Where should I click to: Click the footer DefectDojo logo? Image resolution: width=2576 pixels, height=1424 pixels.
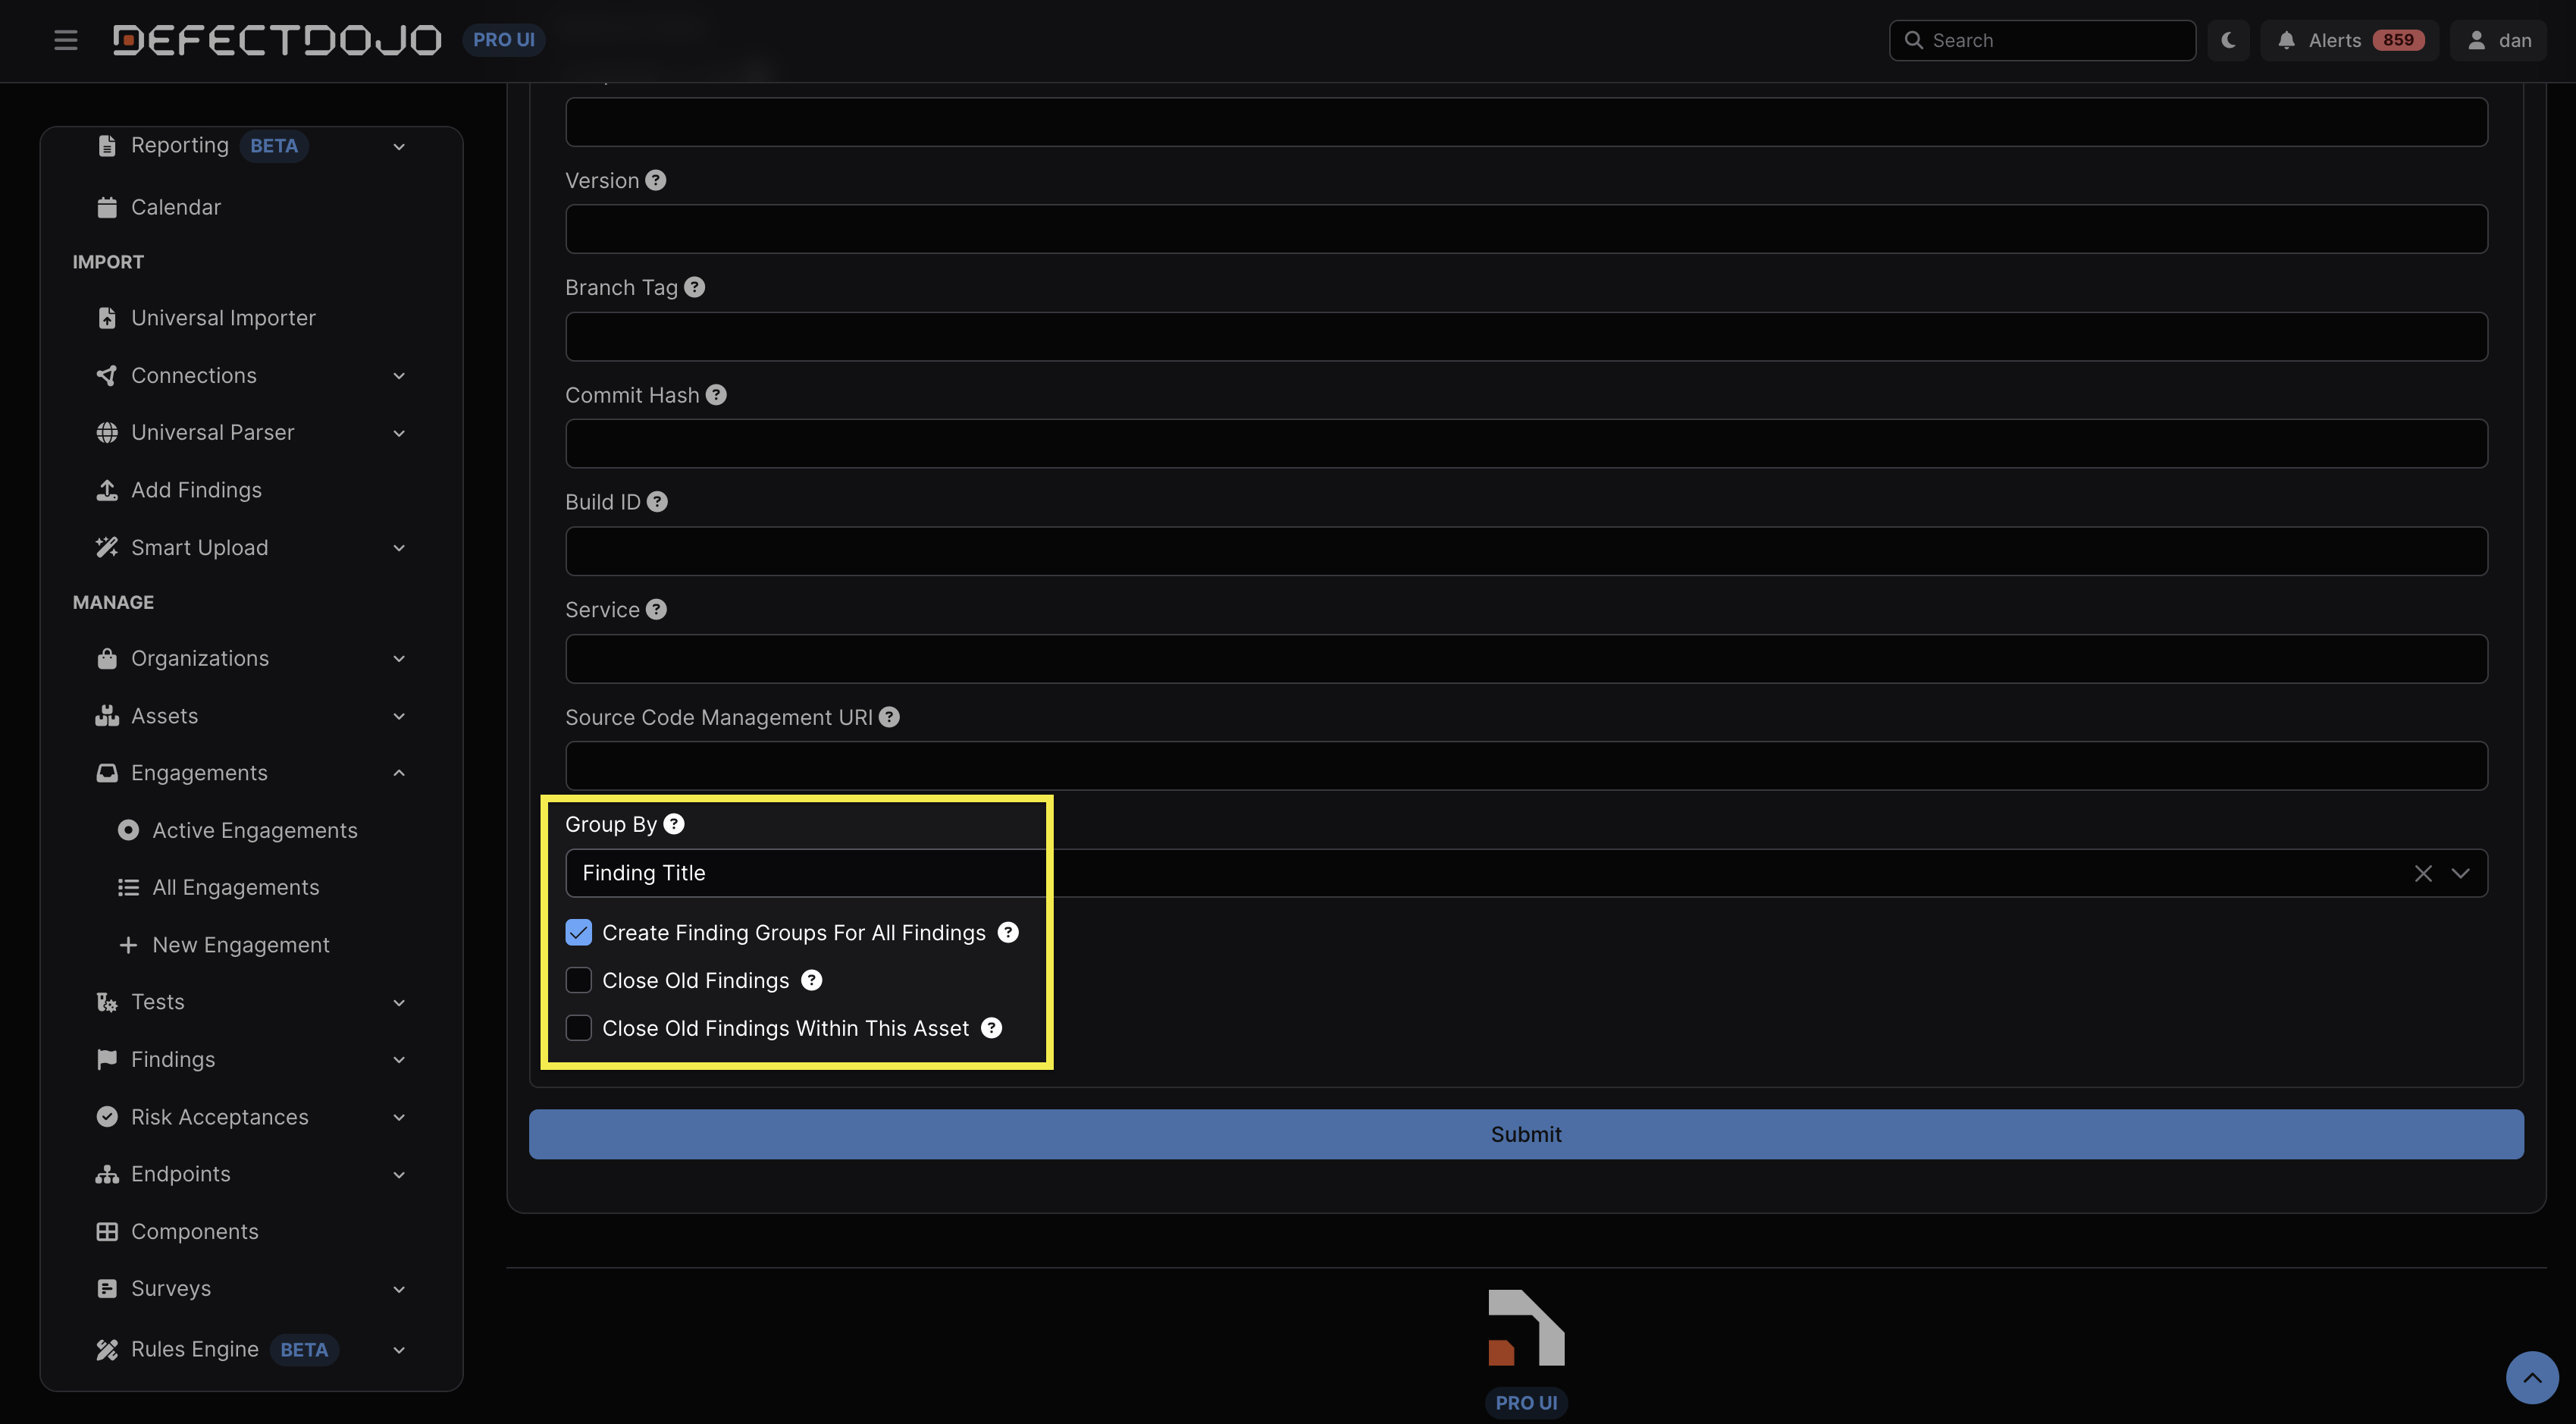point(1526,1327)
